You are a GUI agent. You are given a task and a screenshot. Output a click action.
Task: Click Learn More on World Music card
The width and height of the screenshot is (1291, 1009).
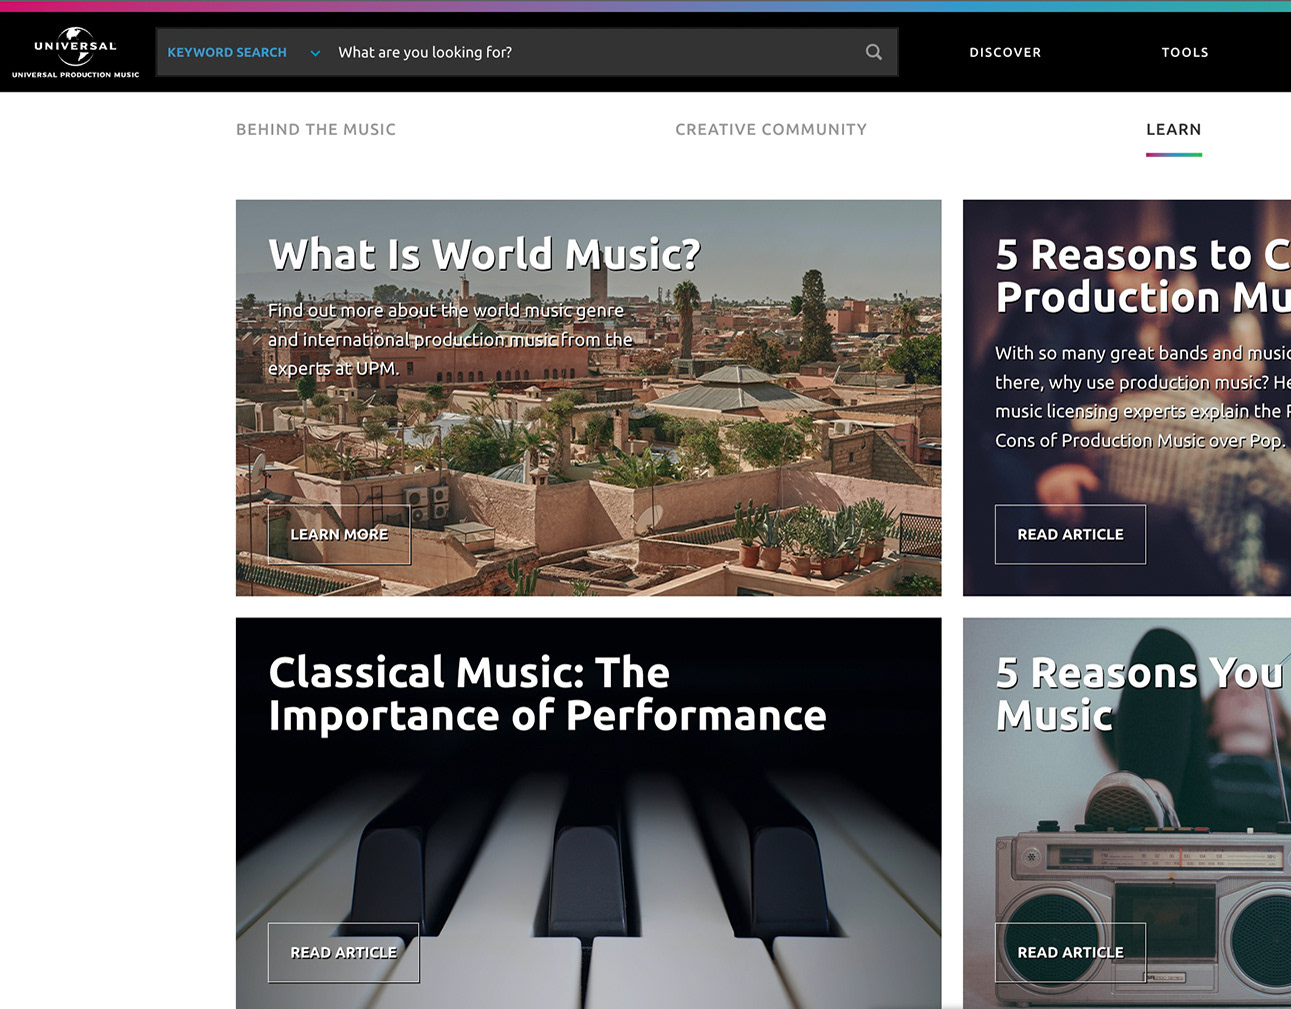tap(339, 534)
